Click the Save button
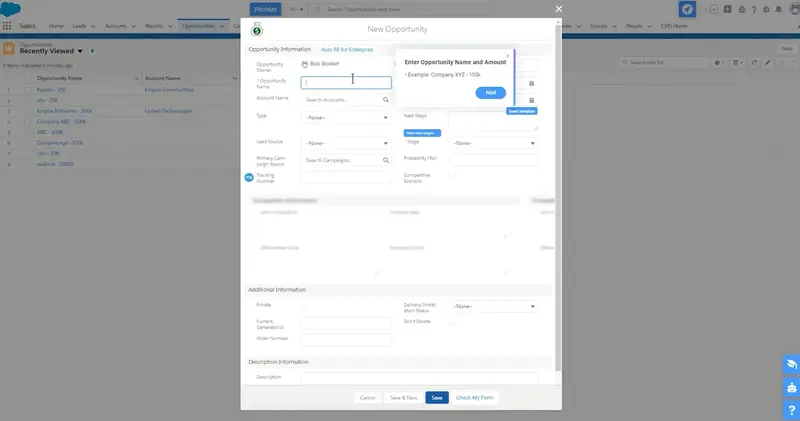Screen dimensions: 800x421 click(437, 398)
